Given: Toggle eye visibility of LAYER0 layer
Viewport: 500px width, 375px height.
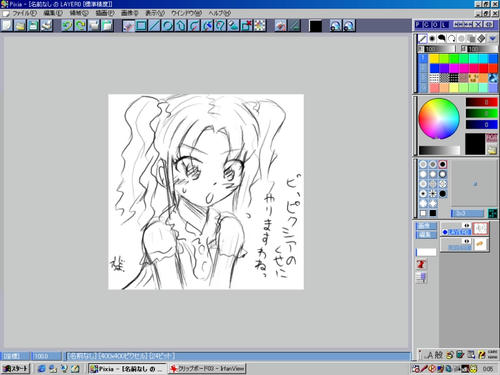Looking at the screenshot, I should [x=466, y=226].
